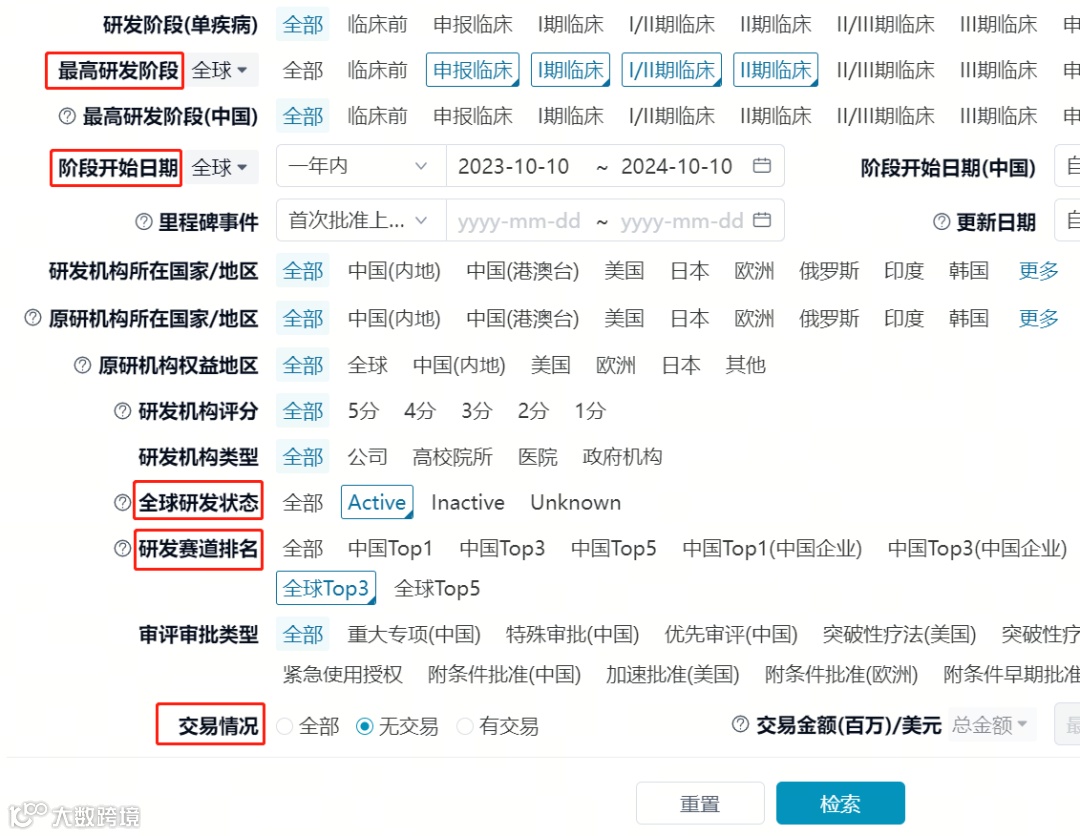Select II/III期临床 in 最高研发阶段 global row
Viewport: 1080px width, 836px height.
[885, 70]
